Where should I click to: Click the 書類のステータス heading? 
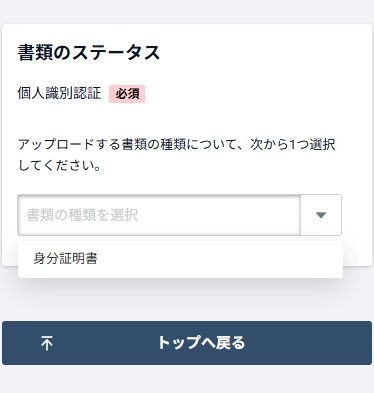89,53
